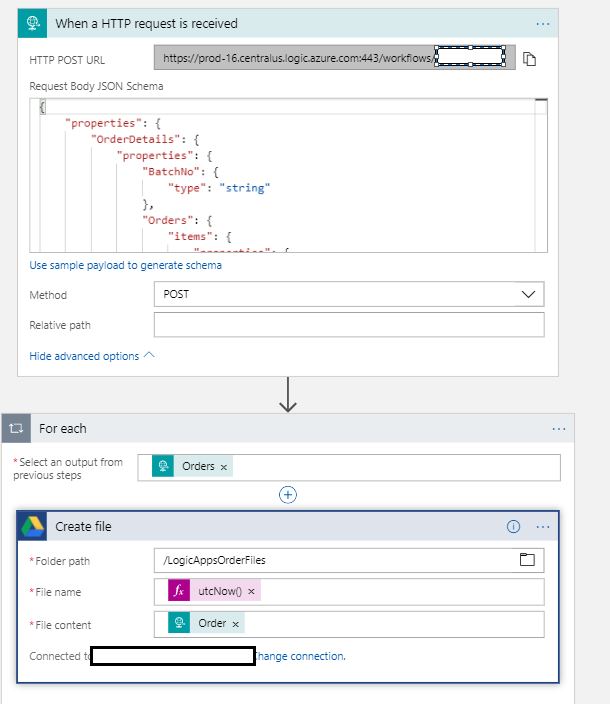Open the HTTP trigger ellipsis menu
The width and height of the screenshot is (610, 704).
[543, 24]
